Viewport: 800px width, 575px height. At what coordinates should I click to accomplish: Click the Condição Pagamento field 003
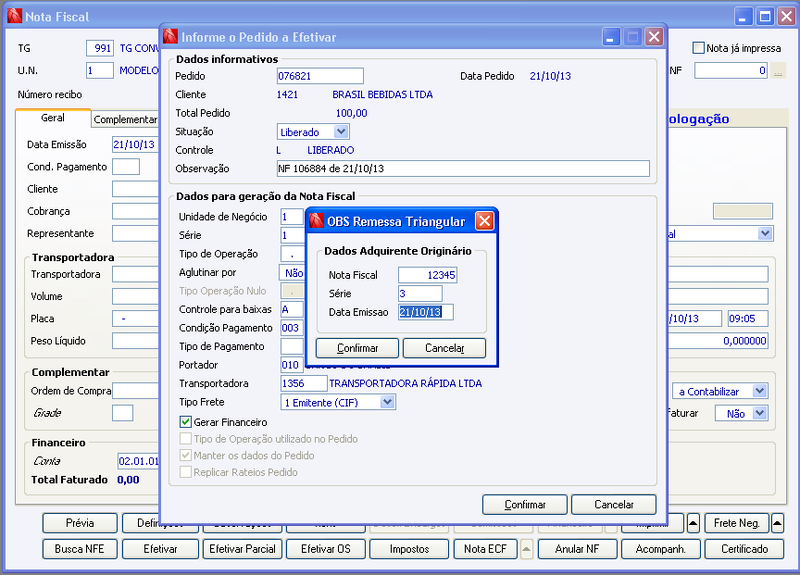(x=292, y=328)
